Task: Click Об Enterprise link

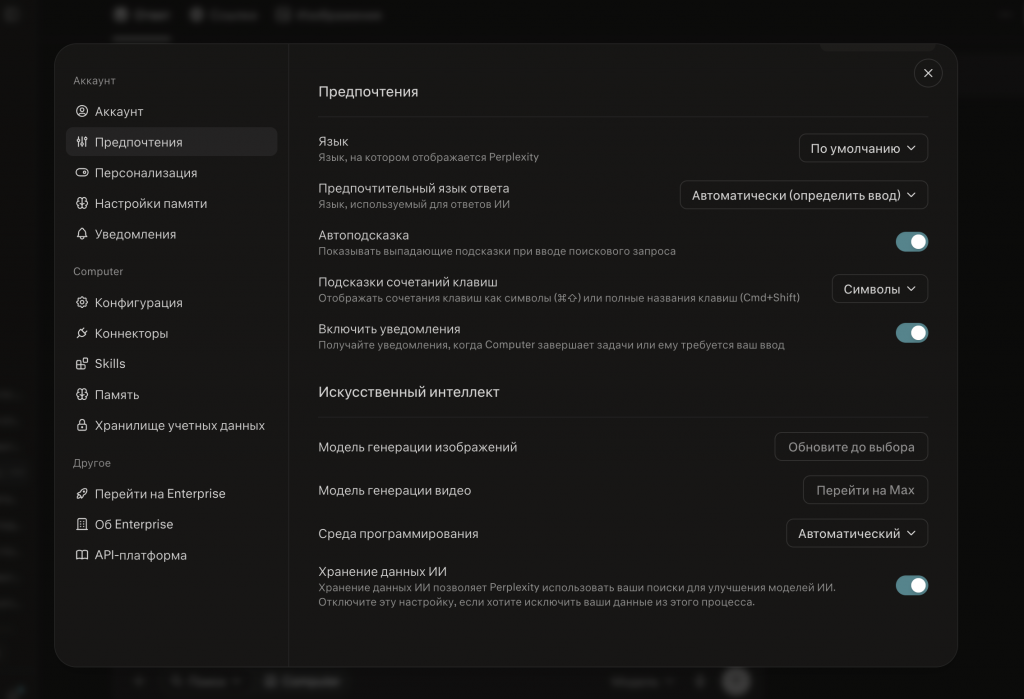Action: (x=172, y=525)
